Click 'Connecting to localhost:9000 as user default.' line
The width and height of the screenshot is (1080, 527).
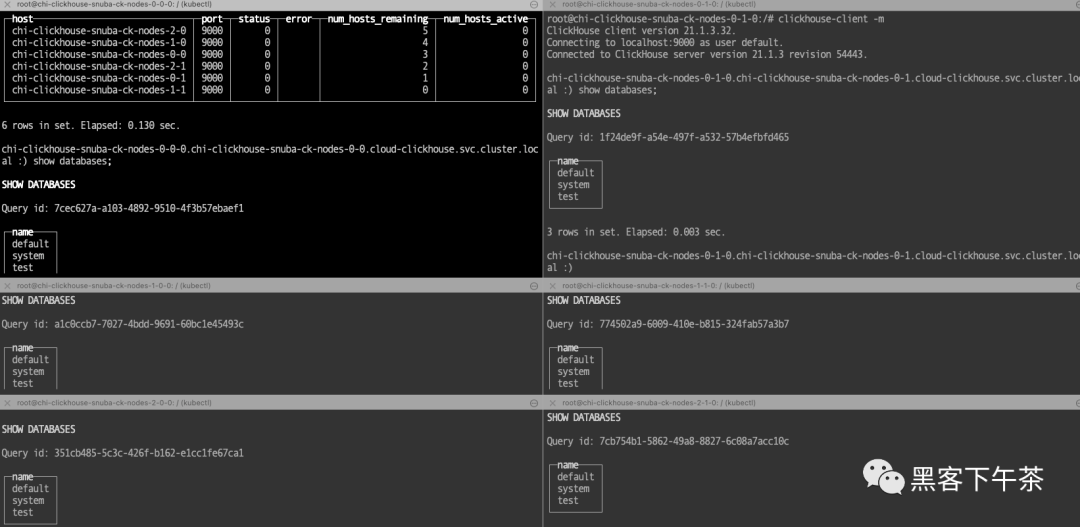coord(665,42)
